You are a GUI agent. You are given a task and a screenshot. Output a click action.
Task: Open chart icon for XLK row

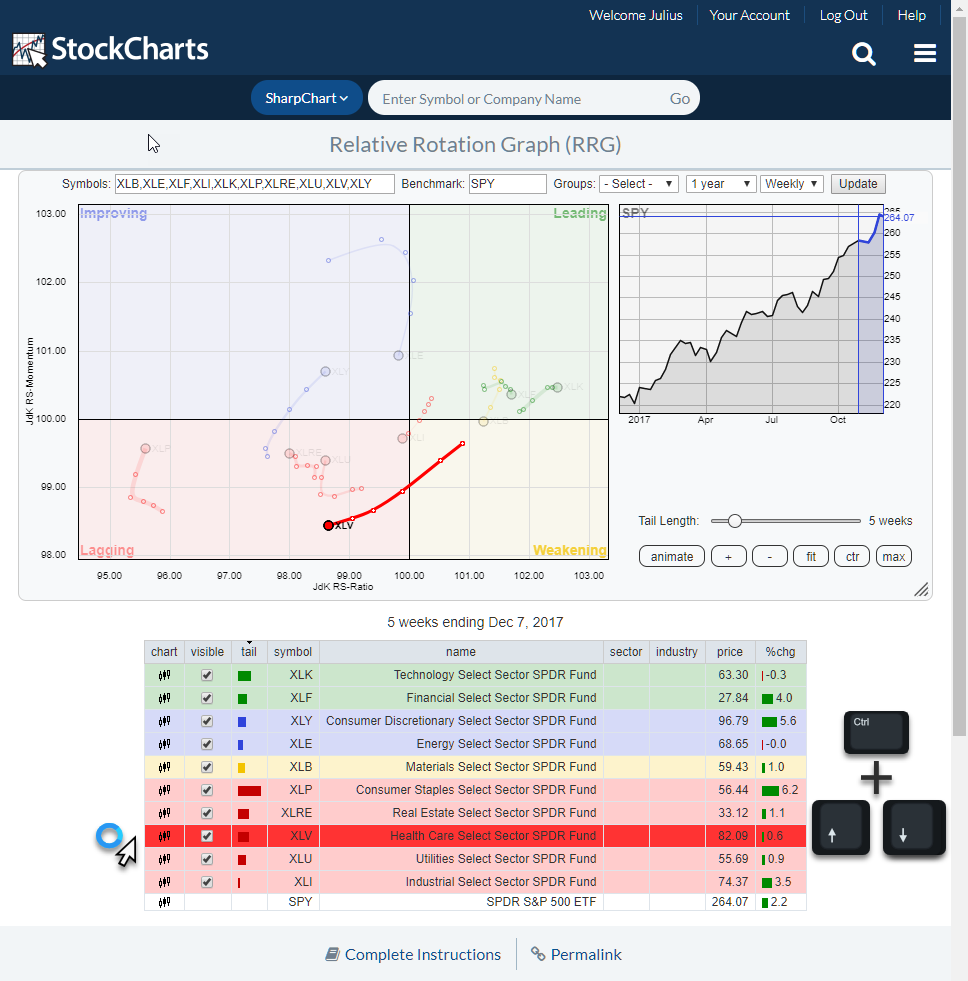point(164,675)
